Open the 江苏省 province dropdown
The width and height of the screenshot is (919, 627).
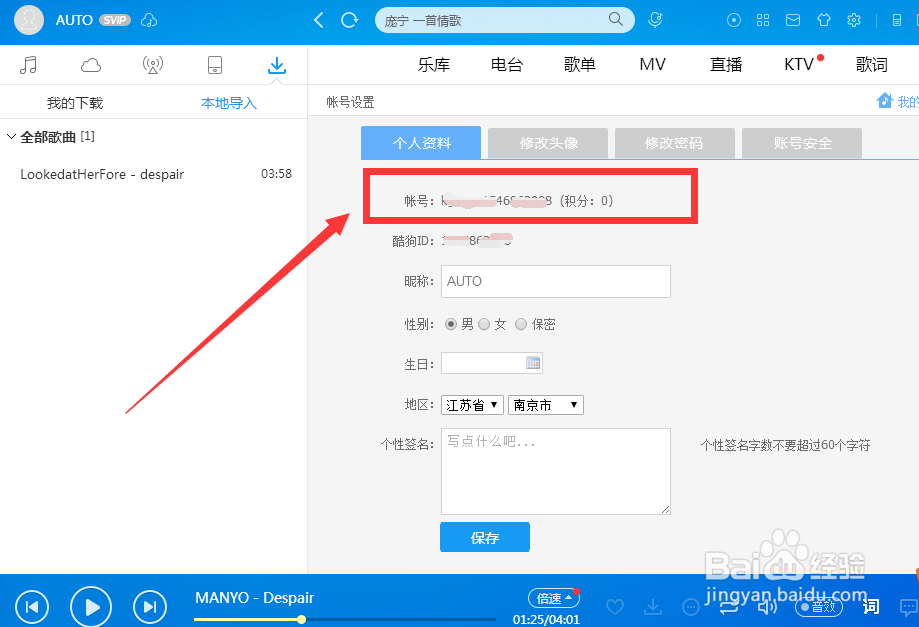point(472,405)
